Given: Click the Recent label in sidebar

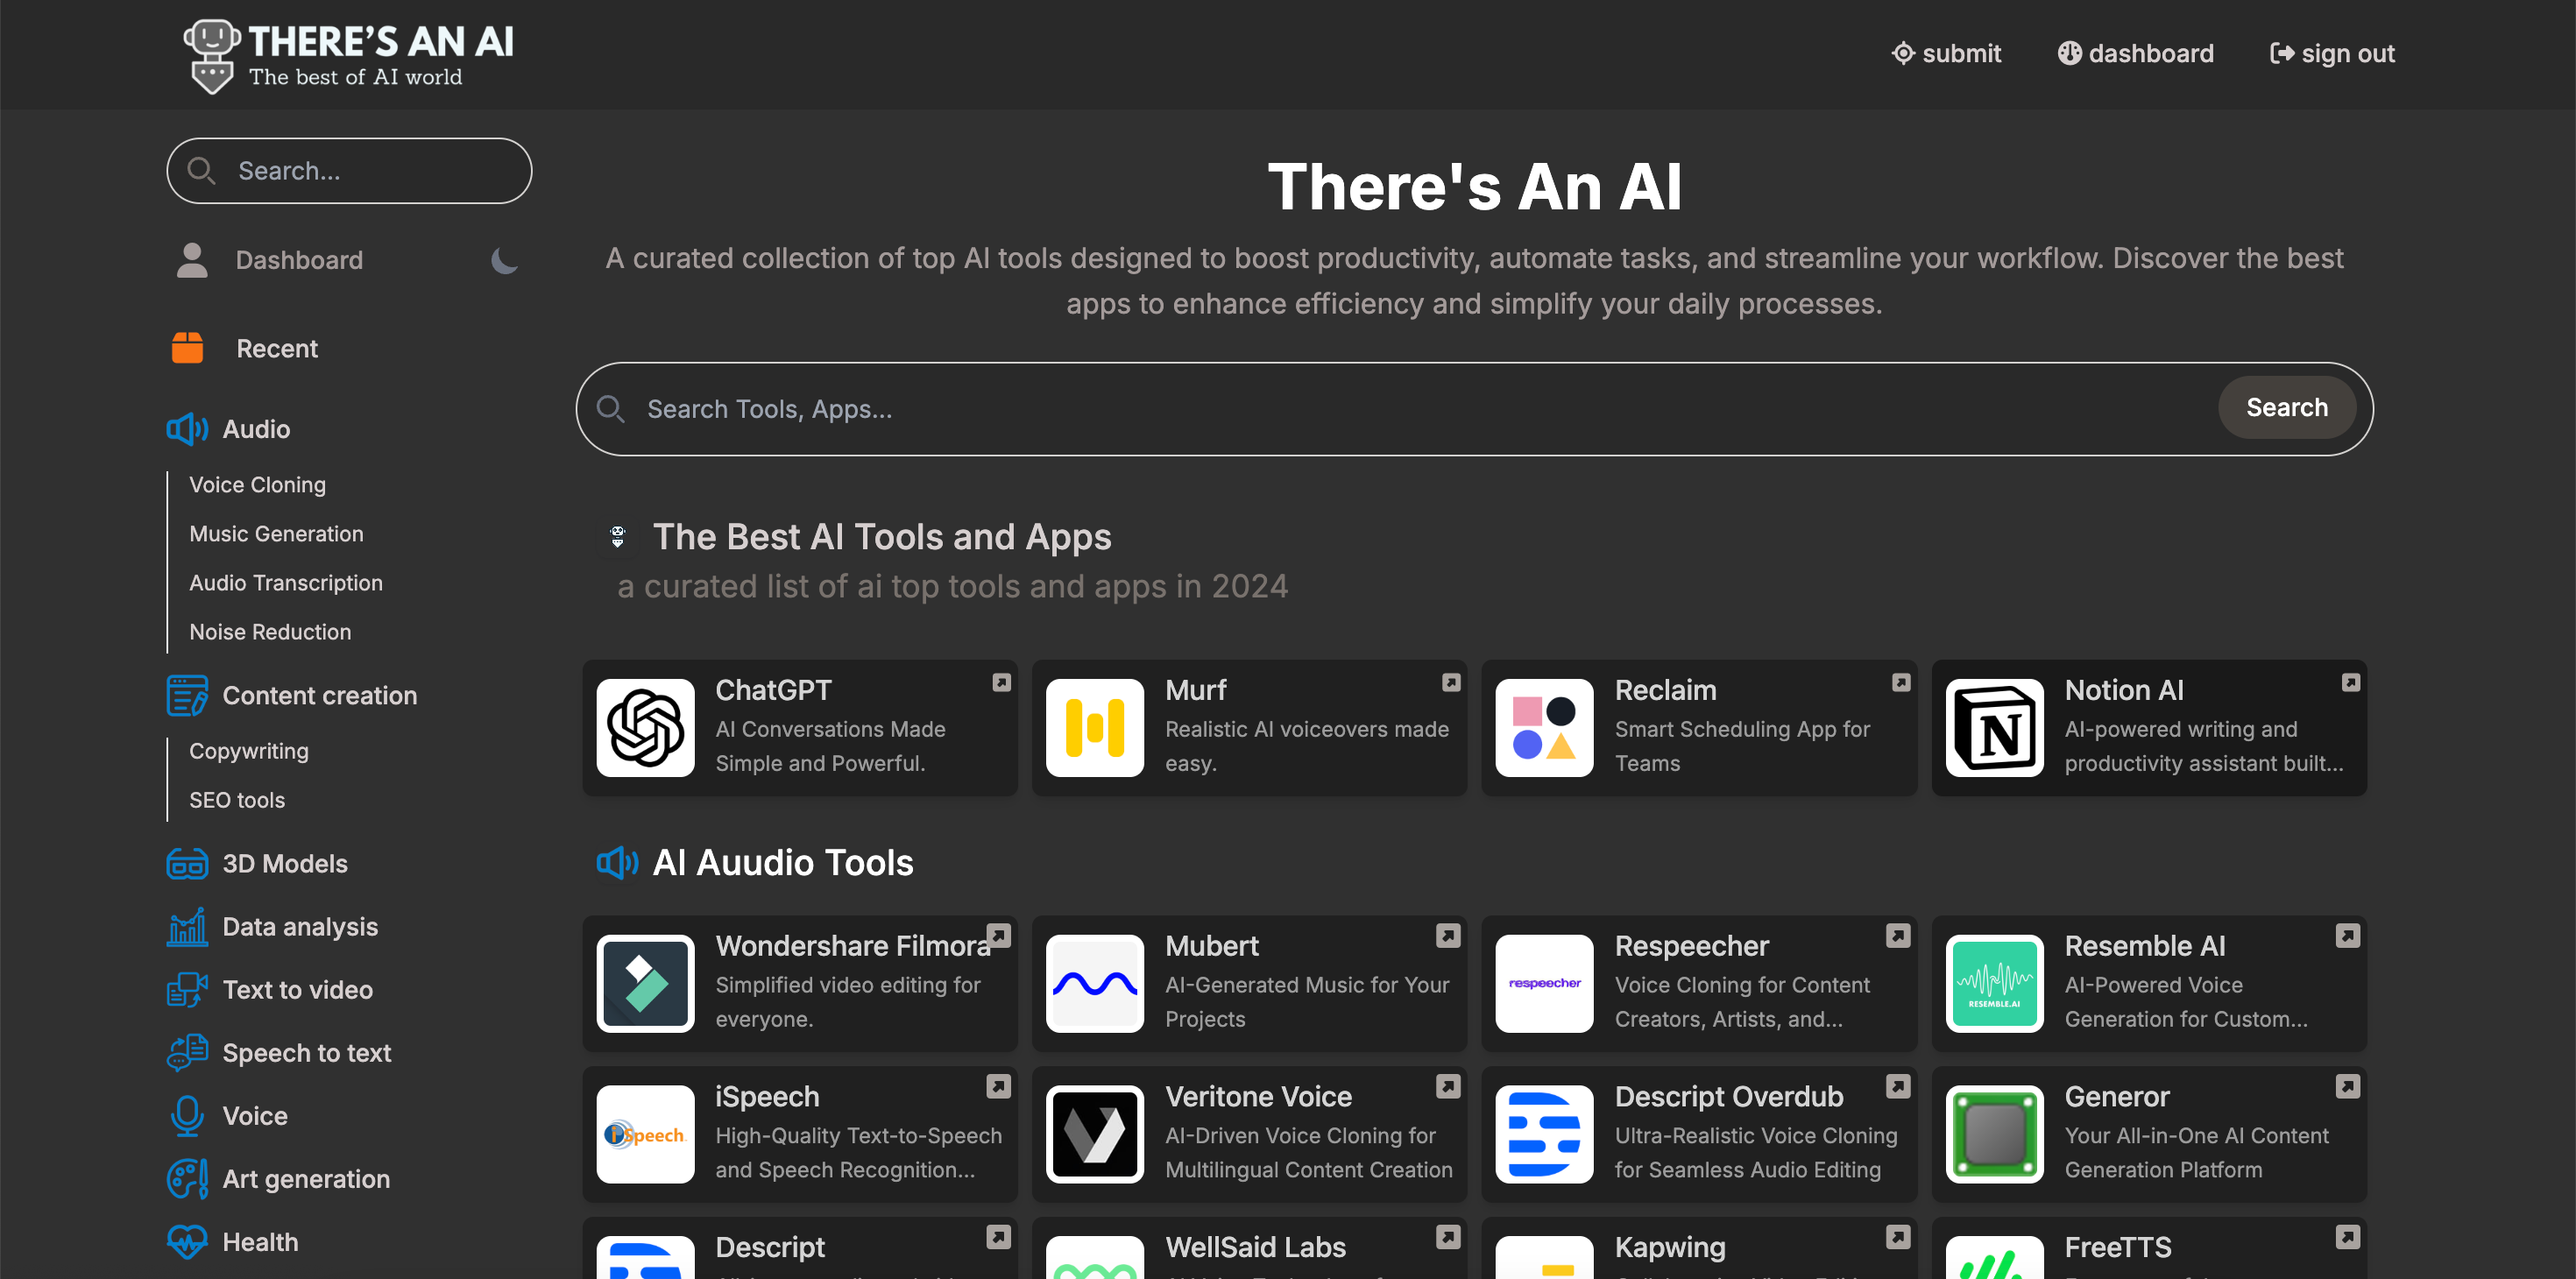Looking at the screenshot, I should click(277, 348).
